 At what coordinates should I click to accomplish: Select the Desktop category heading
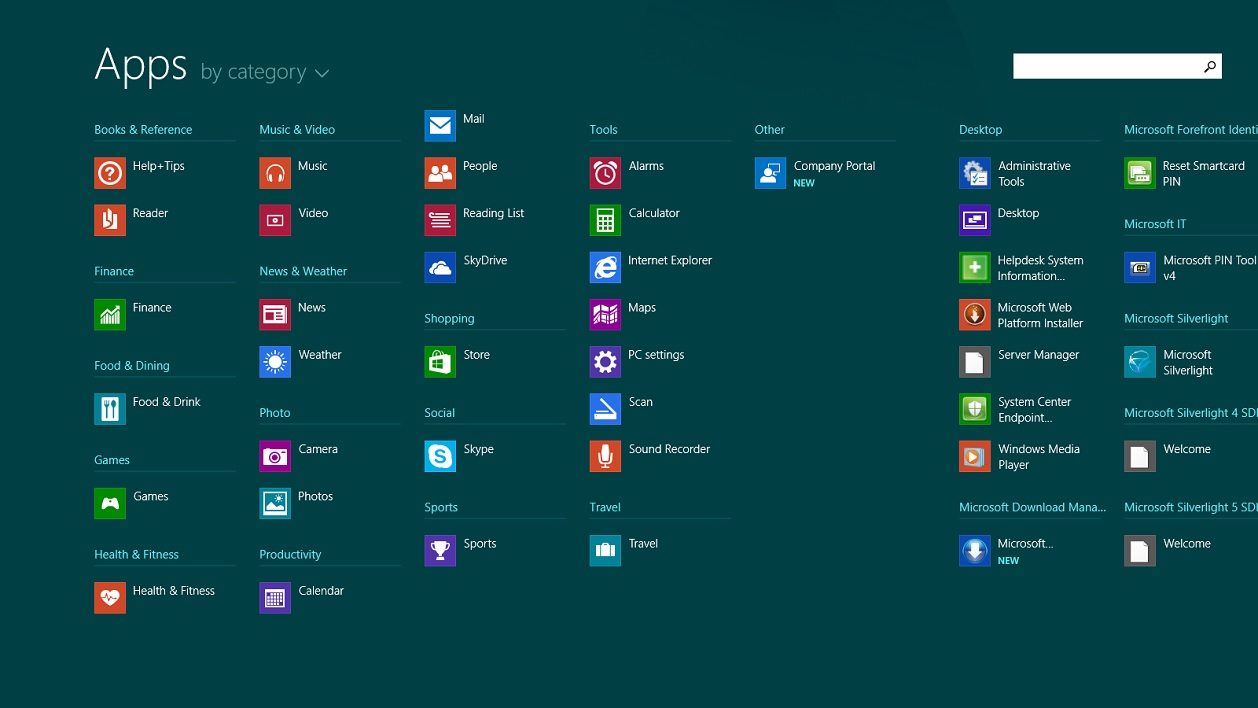980,130
